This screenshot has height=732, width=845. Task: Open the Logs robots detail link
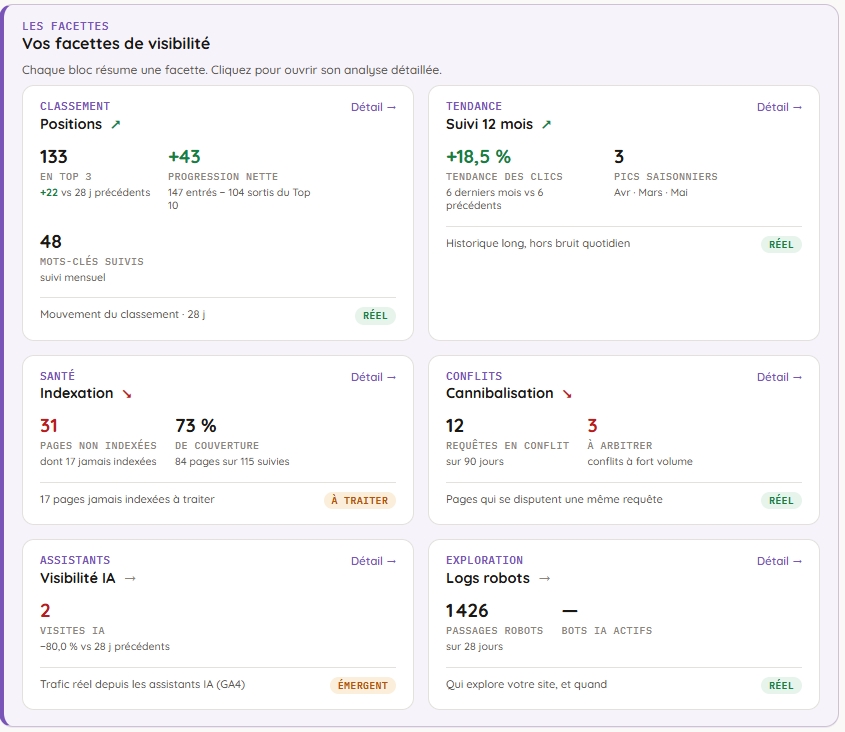[x=779, y=561]
